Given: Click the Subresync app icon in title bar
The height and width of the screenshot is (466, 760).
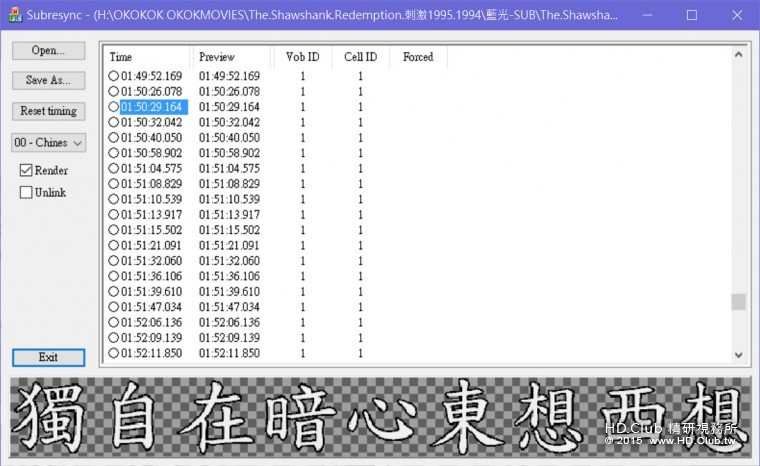Looking at the screenshot, I should pos(16,15).
